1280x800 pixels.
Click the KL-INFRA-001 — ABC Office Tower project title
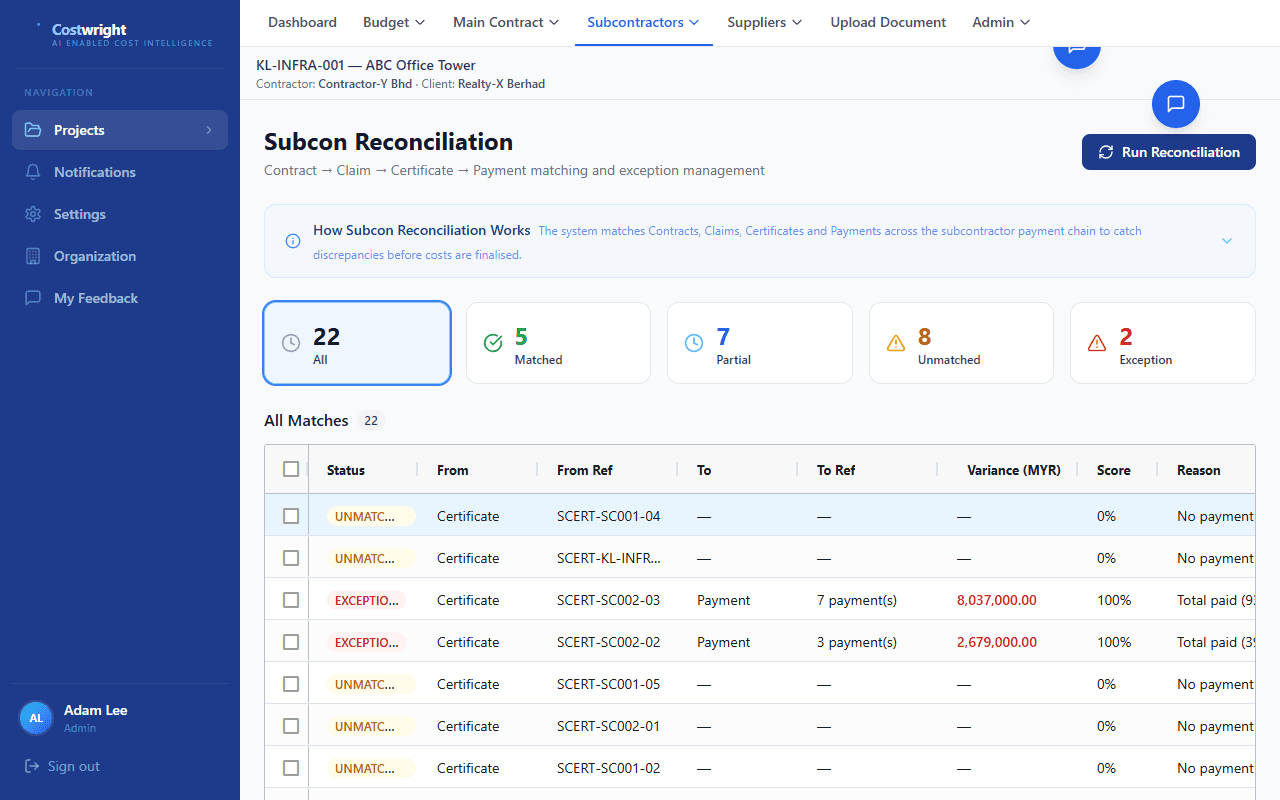366,65
